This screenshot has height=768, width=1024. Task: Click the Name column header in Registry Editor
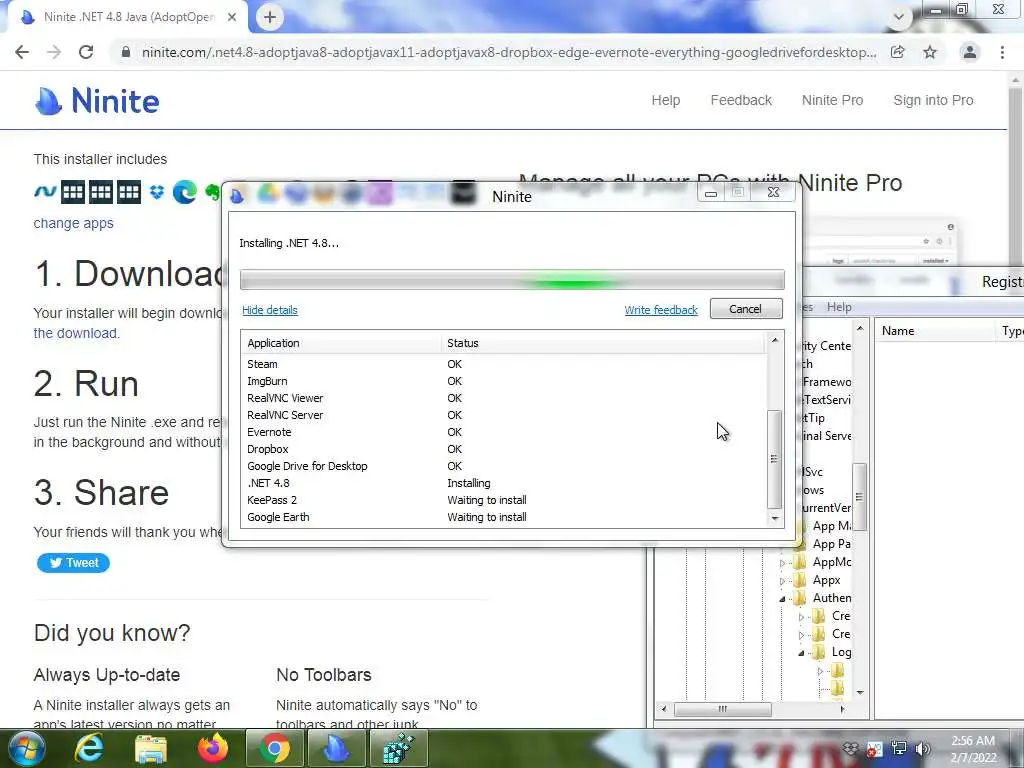pyautogui.click(x=934, y=331)
